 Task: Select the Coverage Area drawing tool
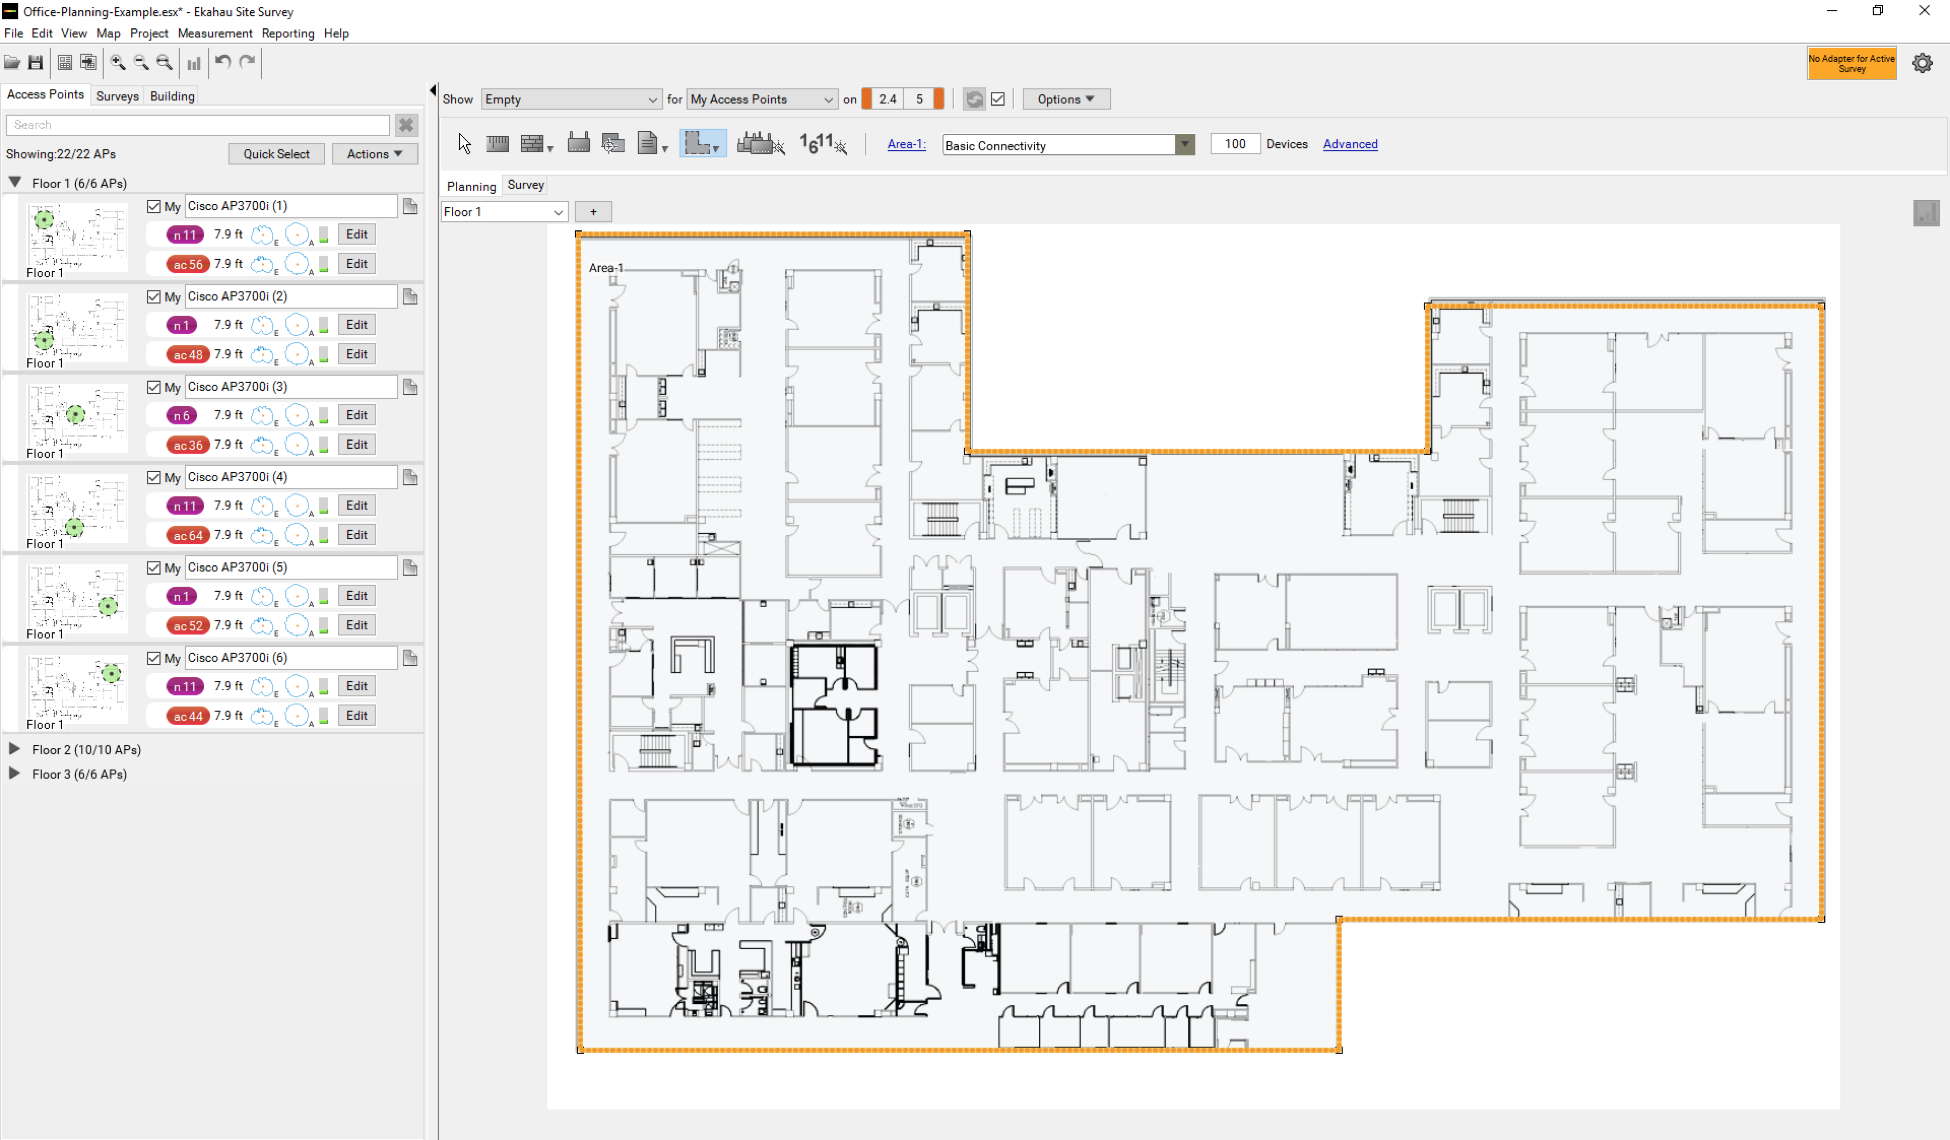pyautogui.click(x=702, y=144)
